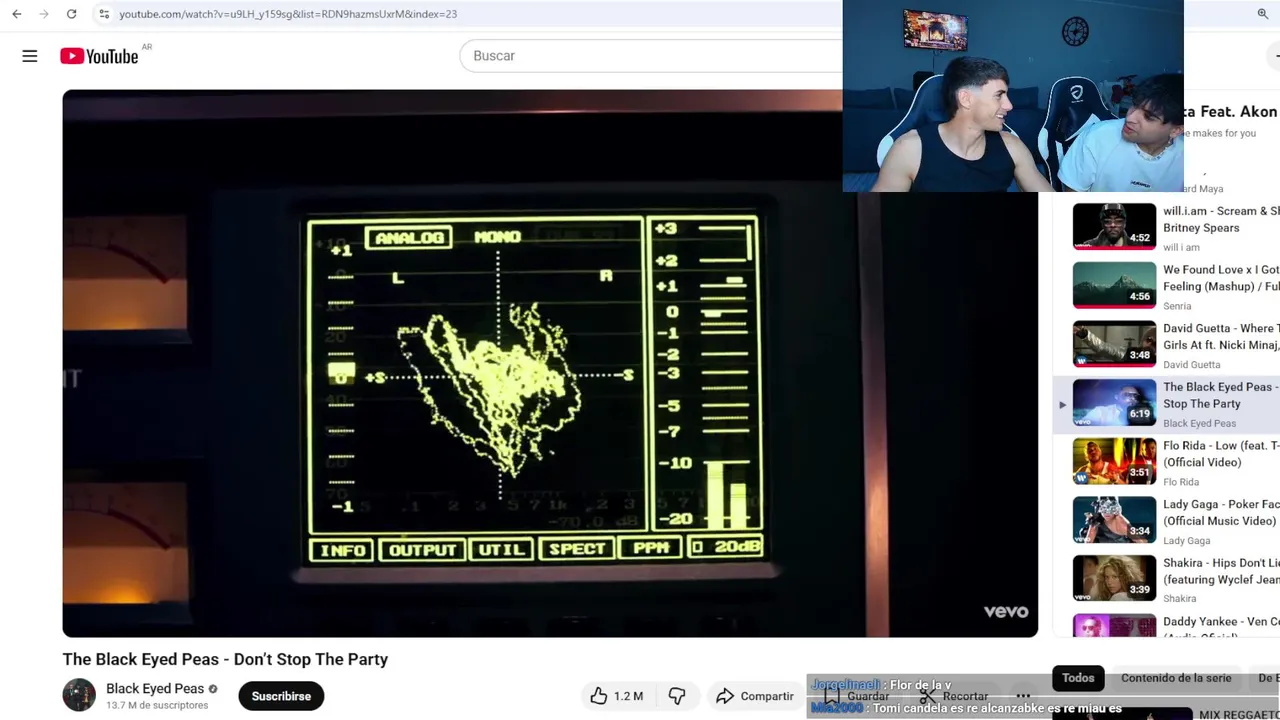Click the David Guetta channel name in sidebar

pos(1192,365)
